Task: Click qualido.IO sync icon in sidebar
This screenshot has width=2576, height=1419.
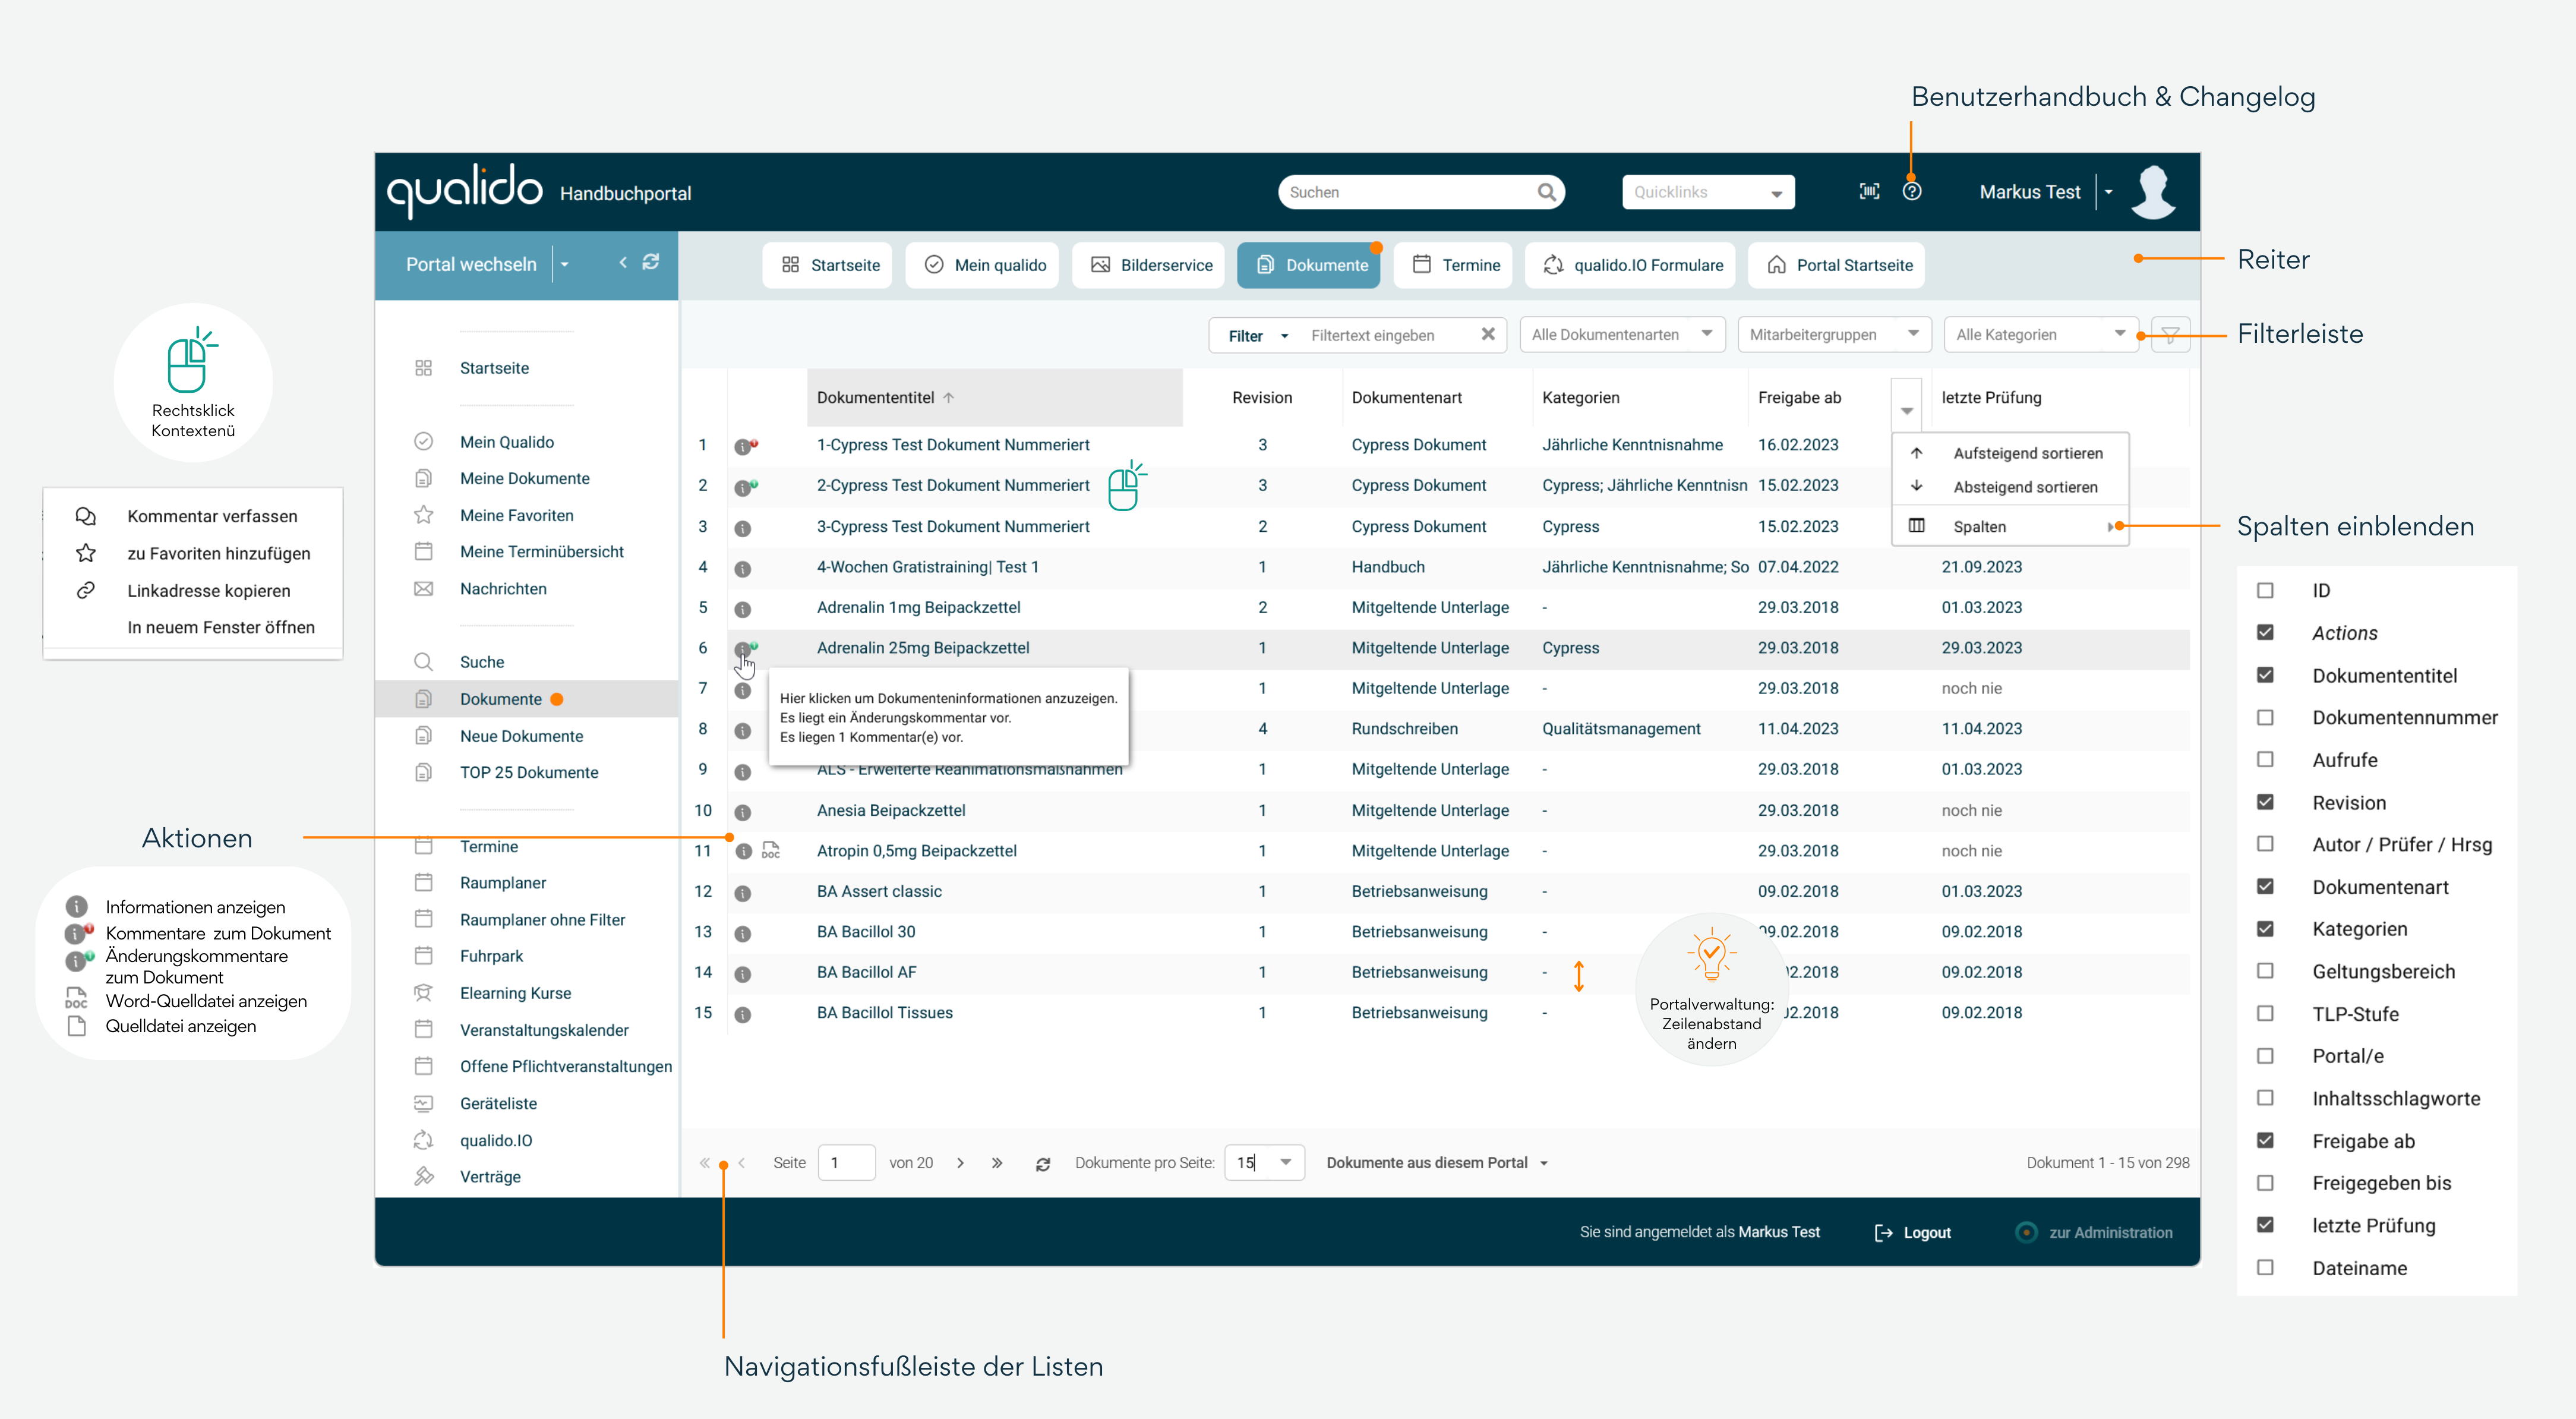Action: (423, 1140)
